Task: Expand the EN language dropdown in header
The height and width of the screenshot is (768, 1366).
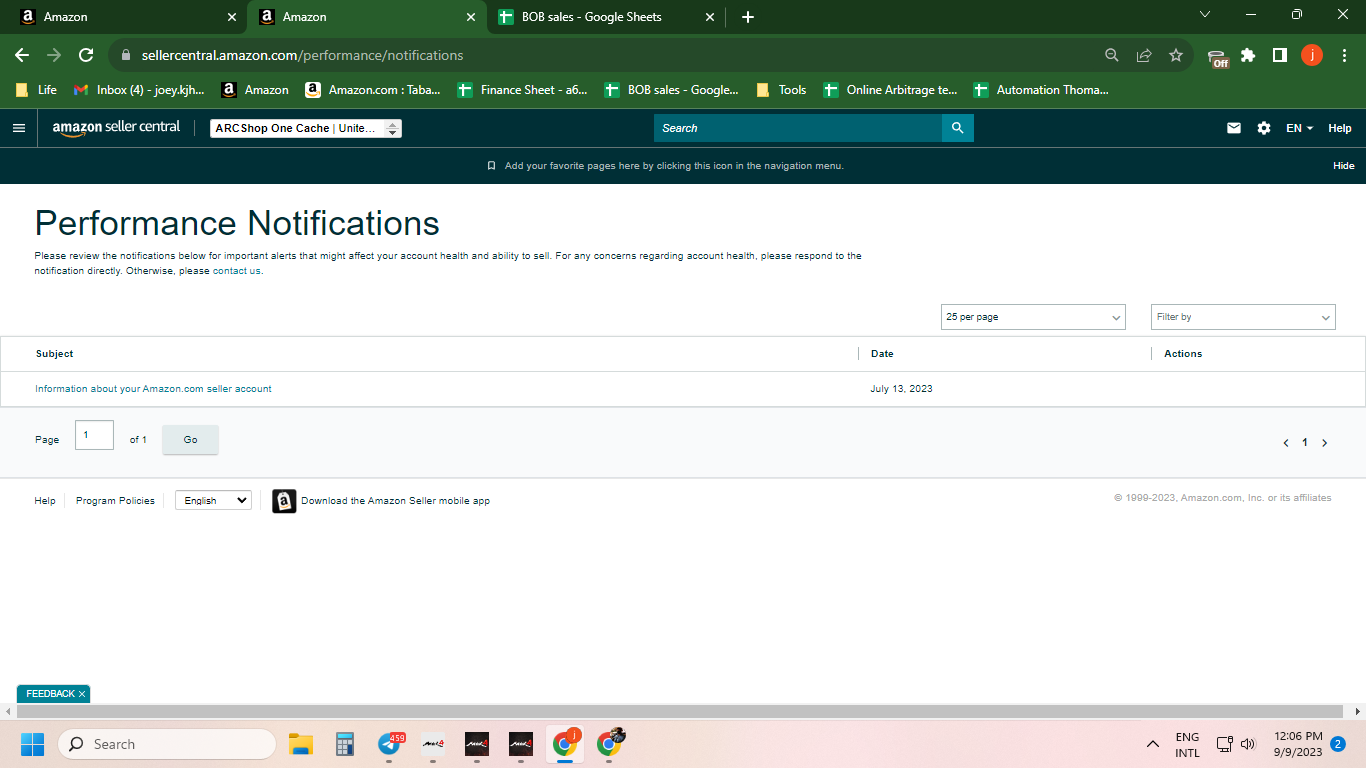Action: click(x=1299, y=128)
